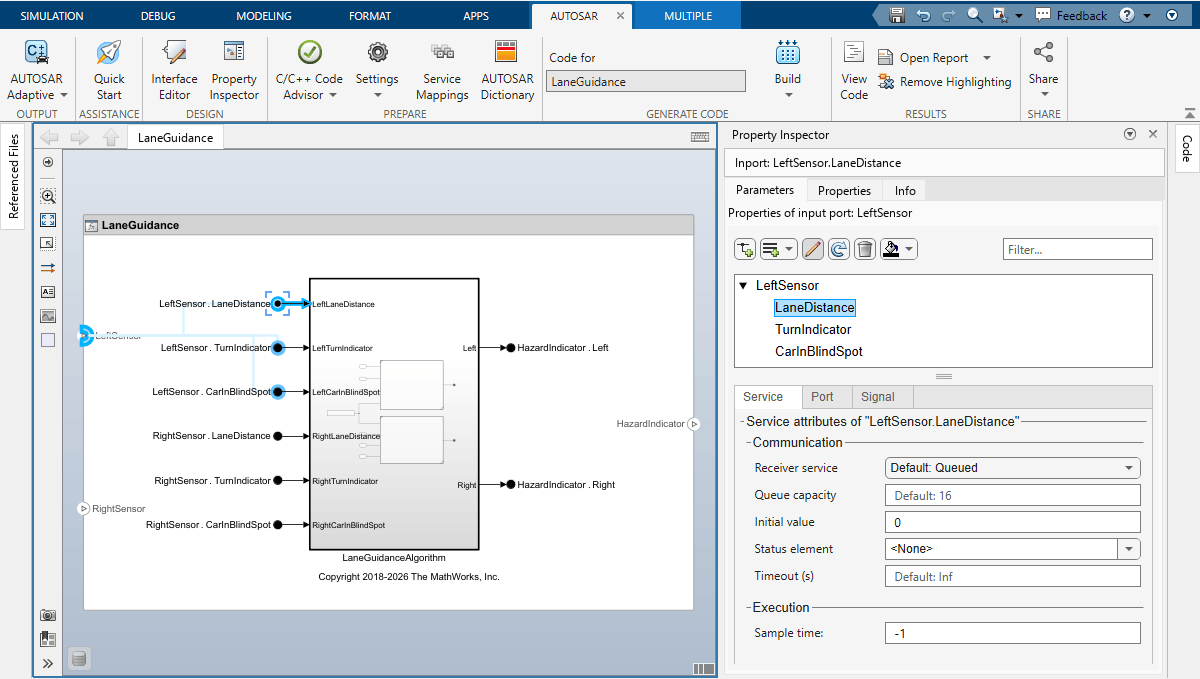This screenshot has height=679, width=1200.
Task: Click the Help question mark icon
Action: point(1127,15)
